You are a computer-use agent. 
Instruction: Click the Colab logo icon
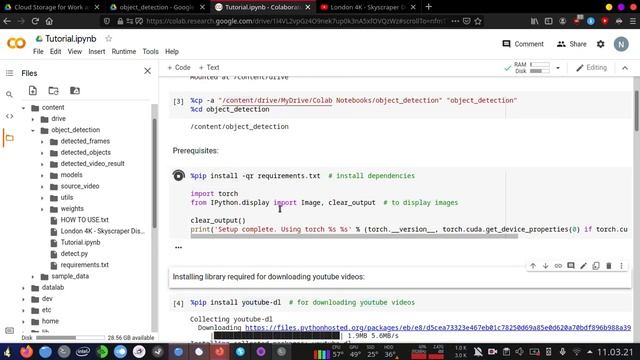pos(16,43)
